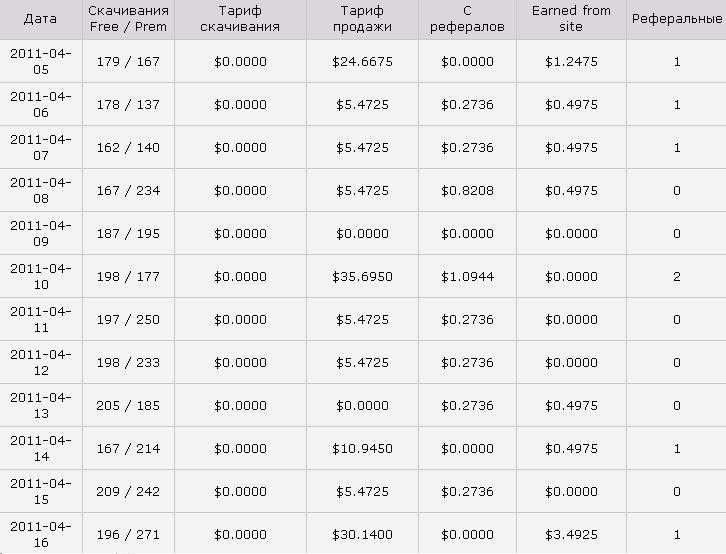Select the 178 / 137 downloads cell

pyautogui.click(x=128, y=105)
